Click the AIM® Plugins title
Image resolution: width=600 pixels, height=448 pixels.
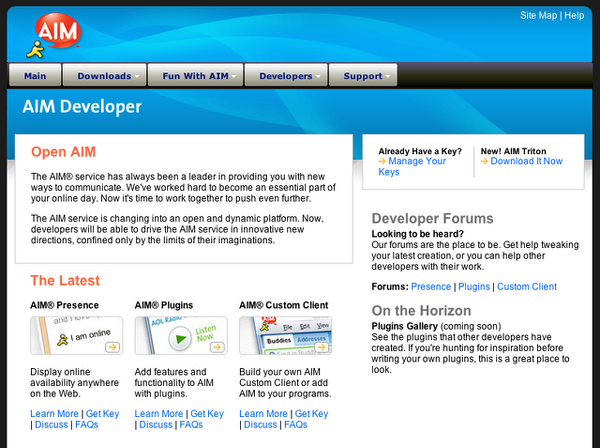click(164, 305)
